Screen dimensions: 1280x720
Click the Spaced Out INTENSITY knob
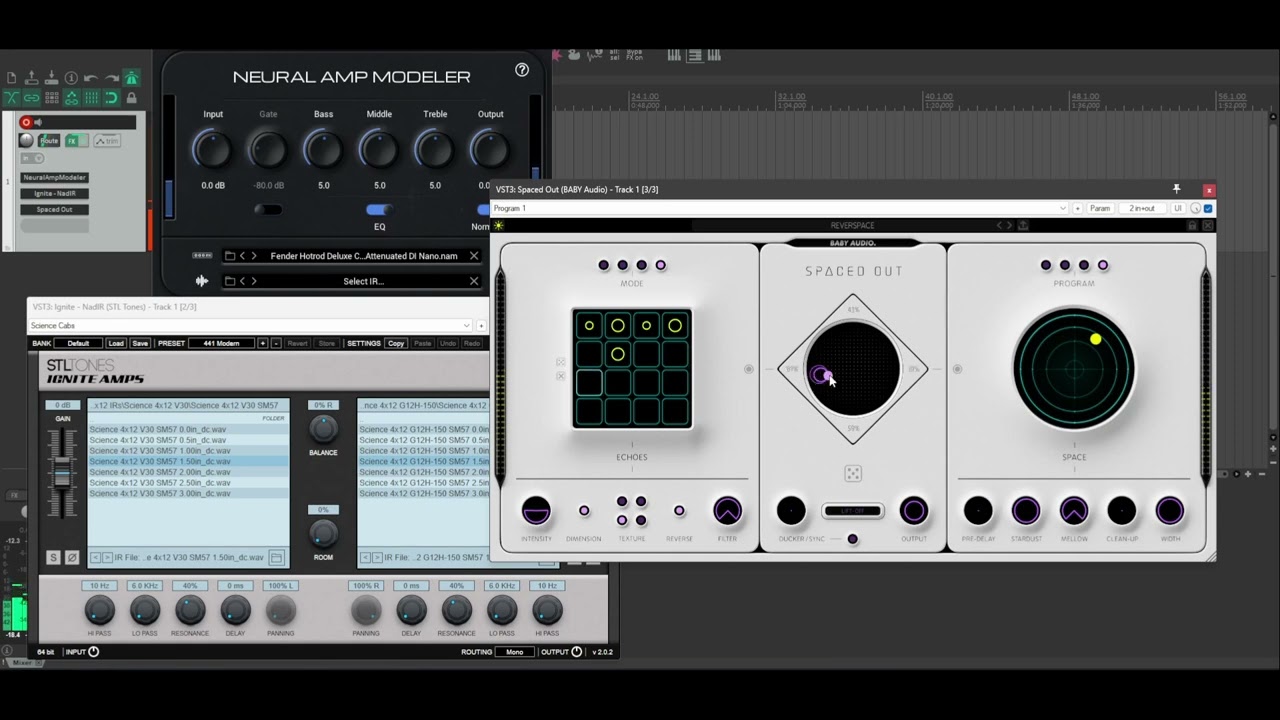(536, 511)
